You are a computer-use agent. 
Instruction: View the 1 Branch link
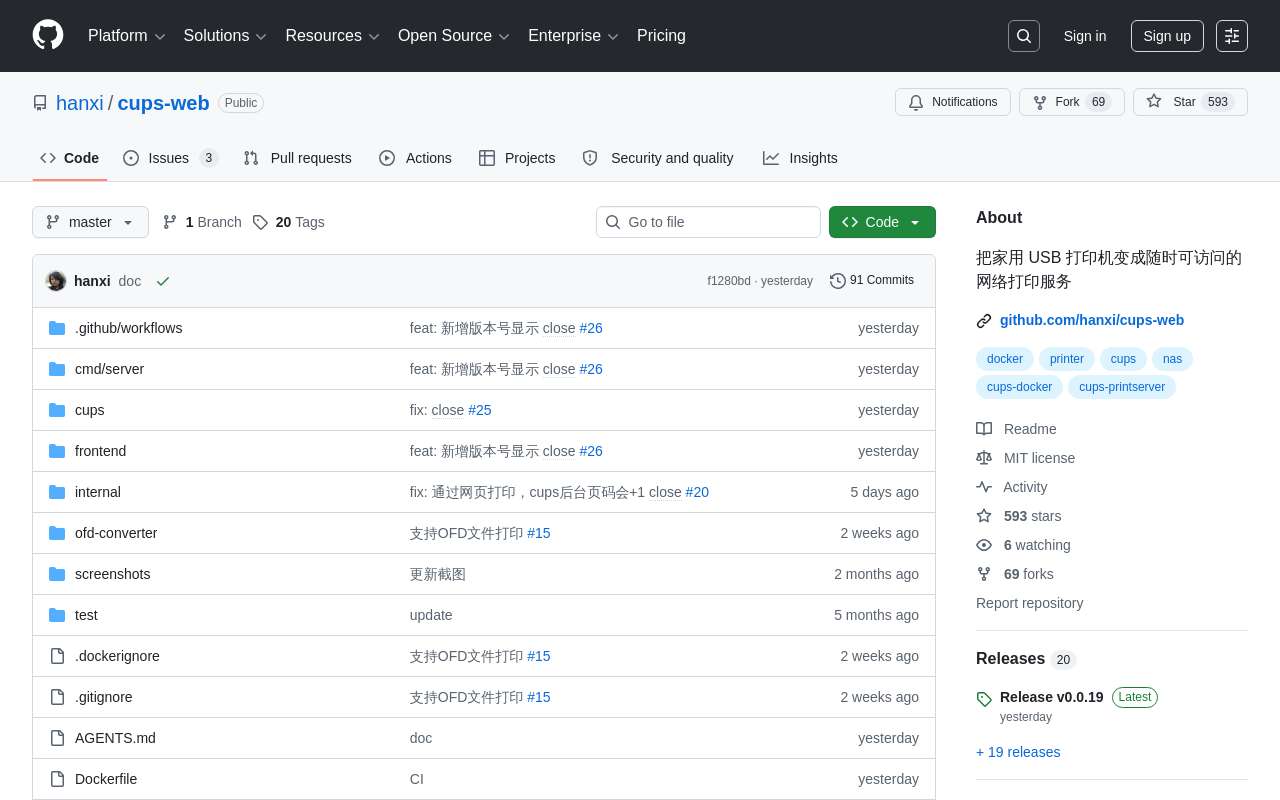(x=202, y=222)
